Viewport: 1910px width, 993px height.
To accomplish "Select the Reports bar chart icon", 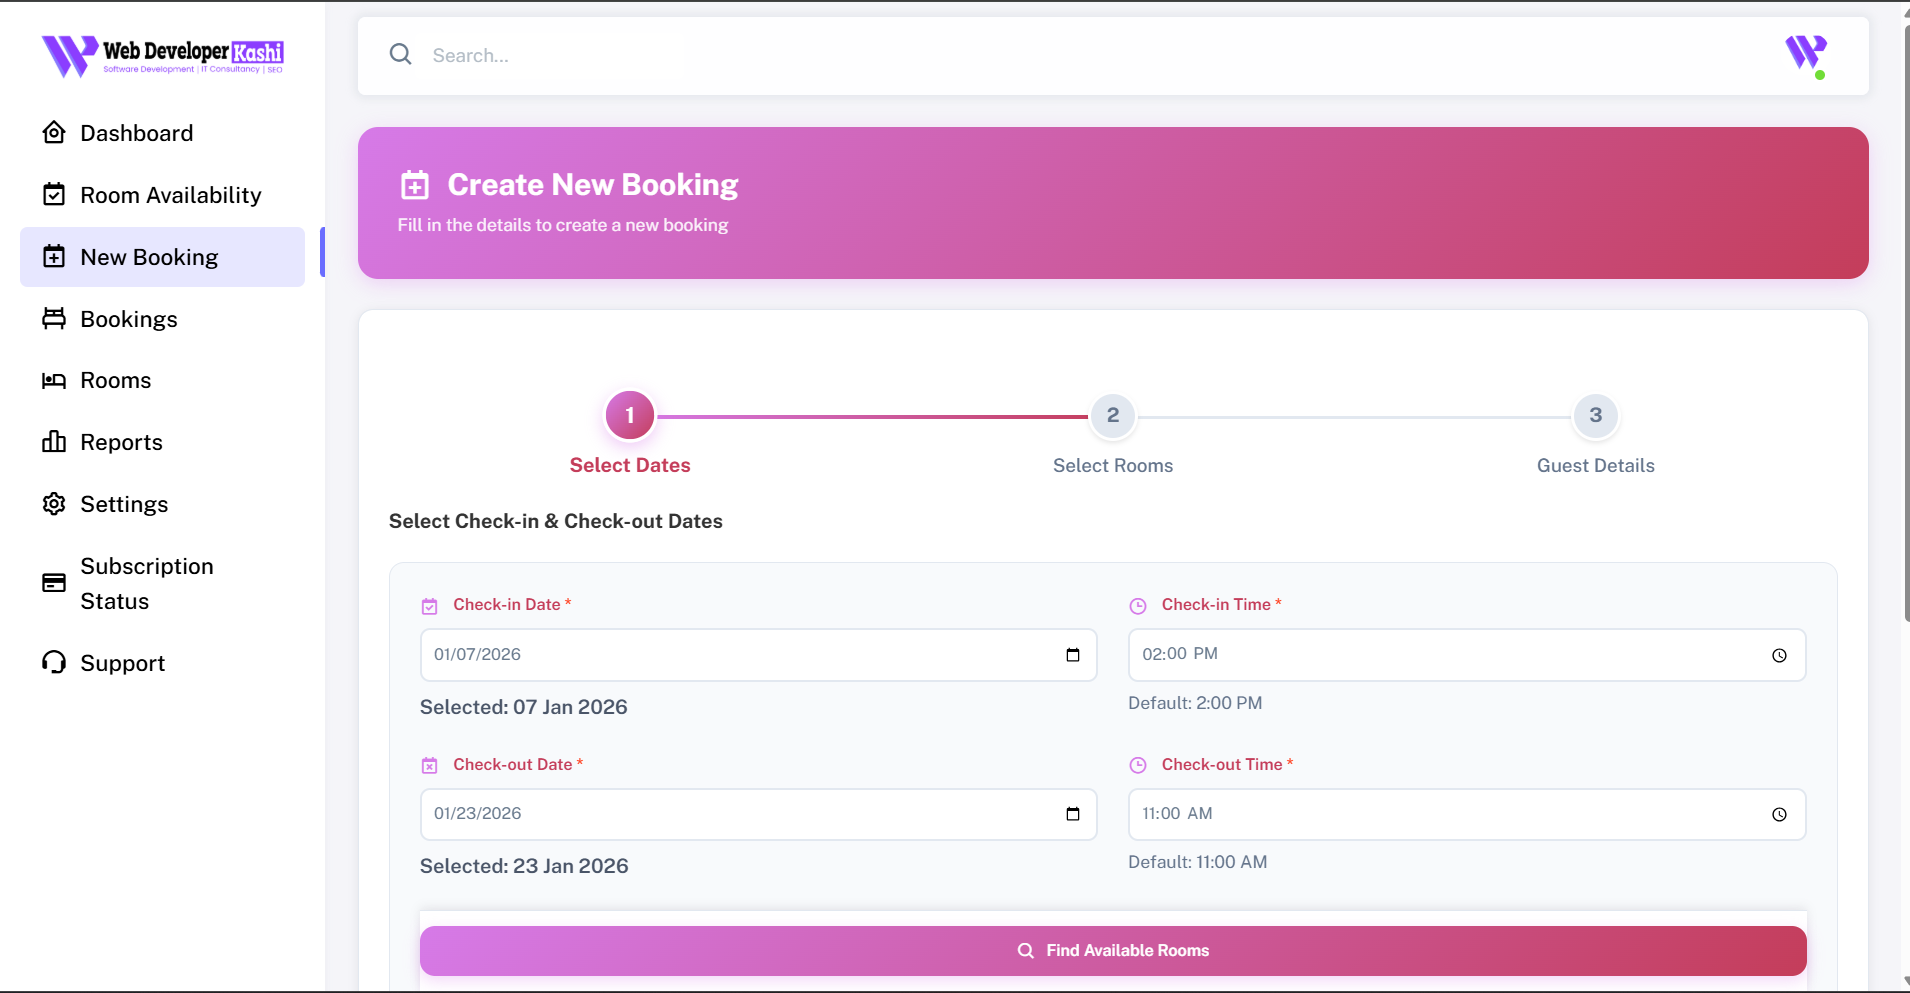I will pyautogui.click(x=55, y=441).
